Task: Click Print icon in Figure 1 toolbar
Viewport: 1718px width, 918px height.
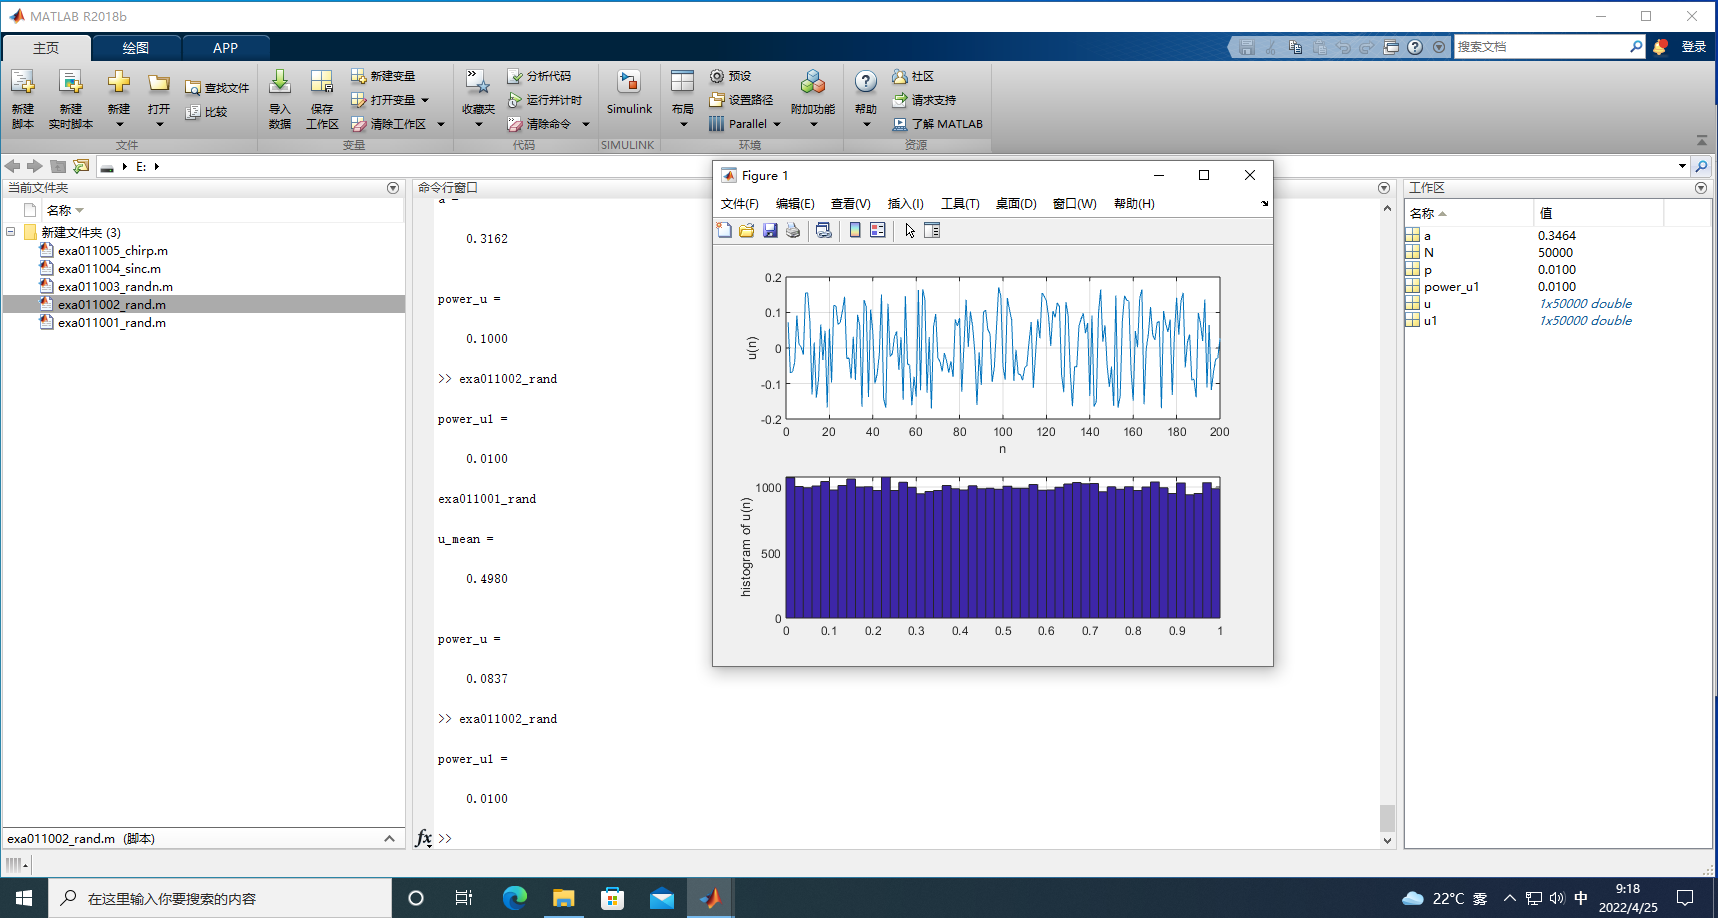Action: tap(793, 230)
